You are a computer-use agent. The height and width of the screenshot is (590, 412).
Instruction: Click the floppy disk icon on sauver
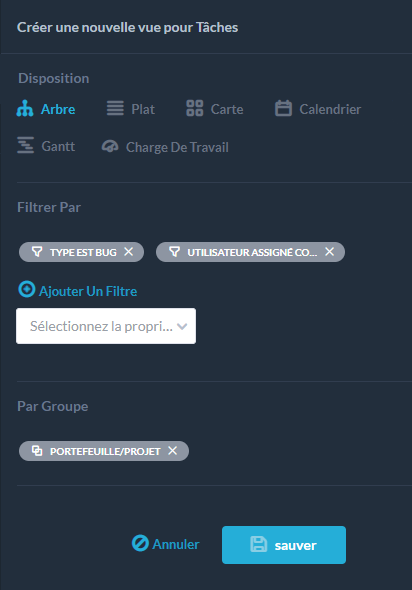pos(258,544)
